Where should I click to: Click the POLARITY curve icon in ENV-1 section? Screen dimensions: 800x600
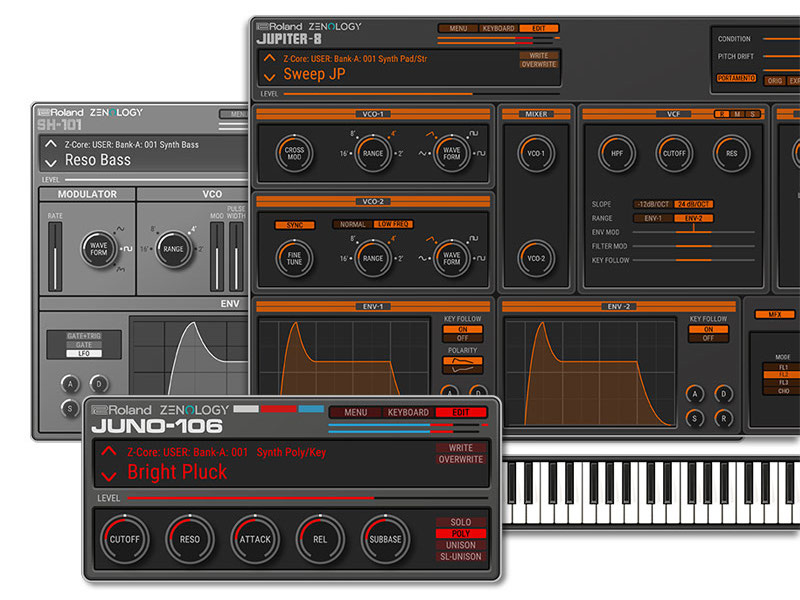pyautogui.click(x=462, y=361)
